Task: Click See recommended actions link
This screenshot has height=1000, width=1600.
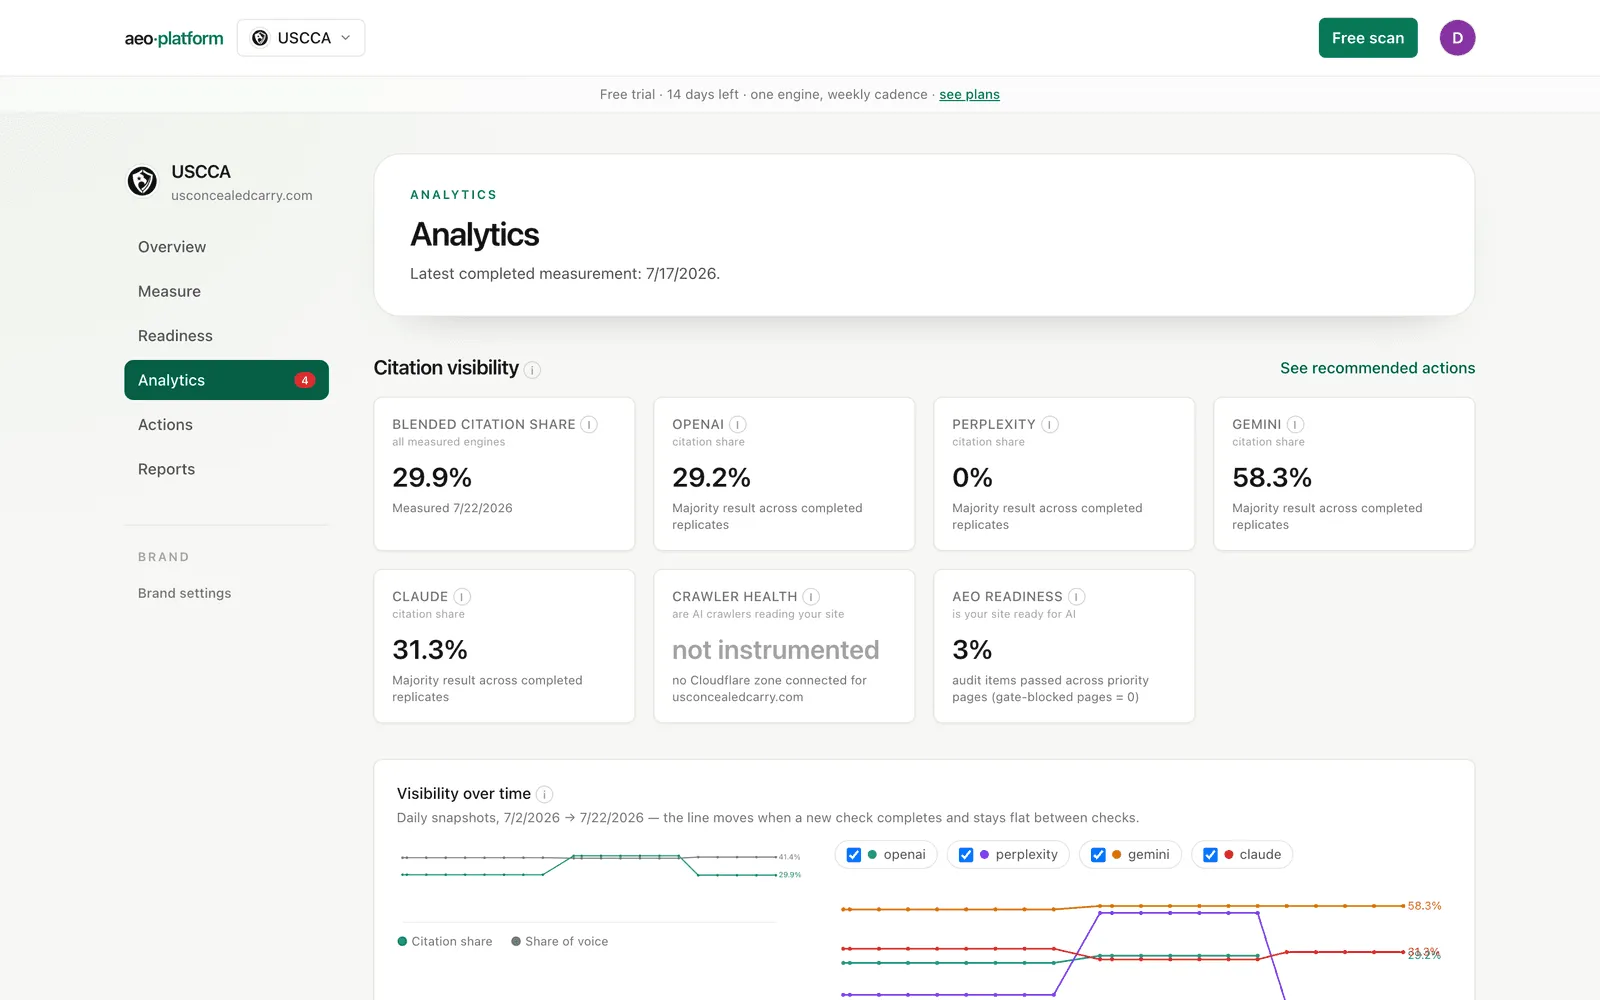Action: pos(1377,368)
